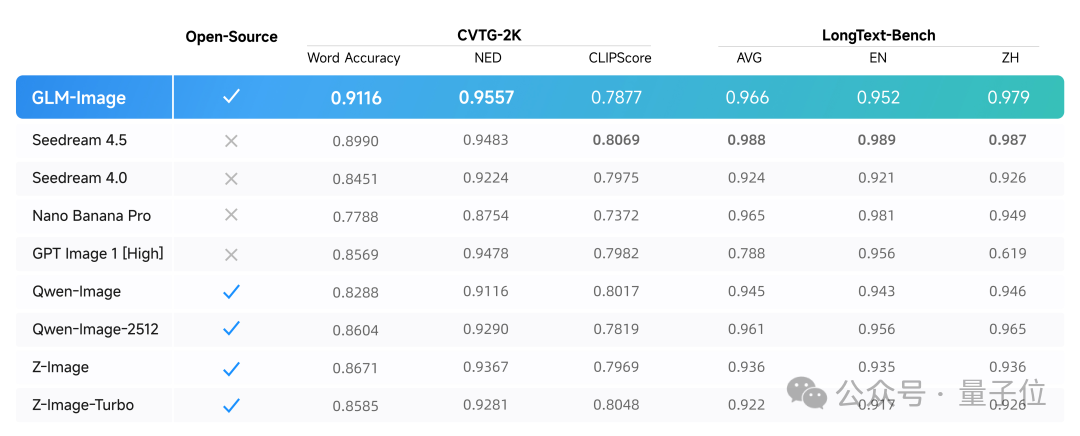The image size is (1080, 436).
Task: Click Qwen-Image CLIPScore value 0.8017
Action: point(616,291)
